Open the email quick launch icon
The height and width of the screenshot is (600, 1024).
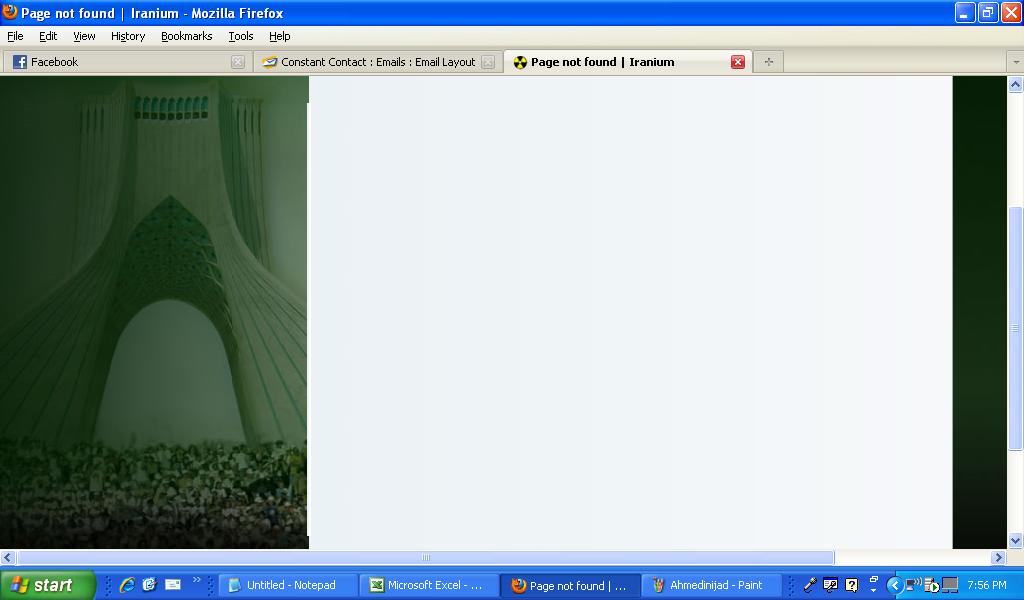(172, 585)
